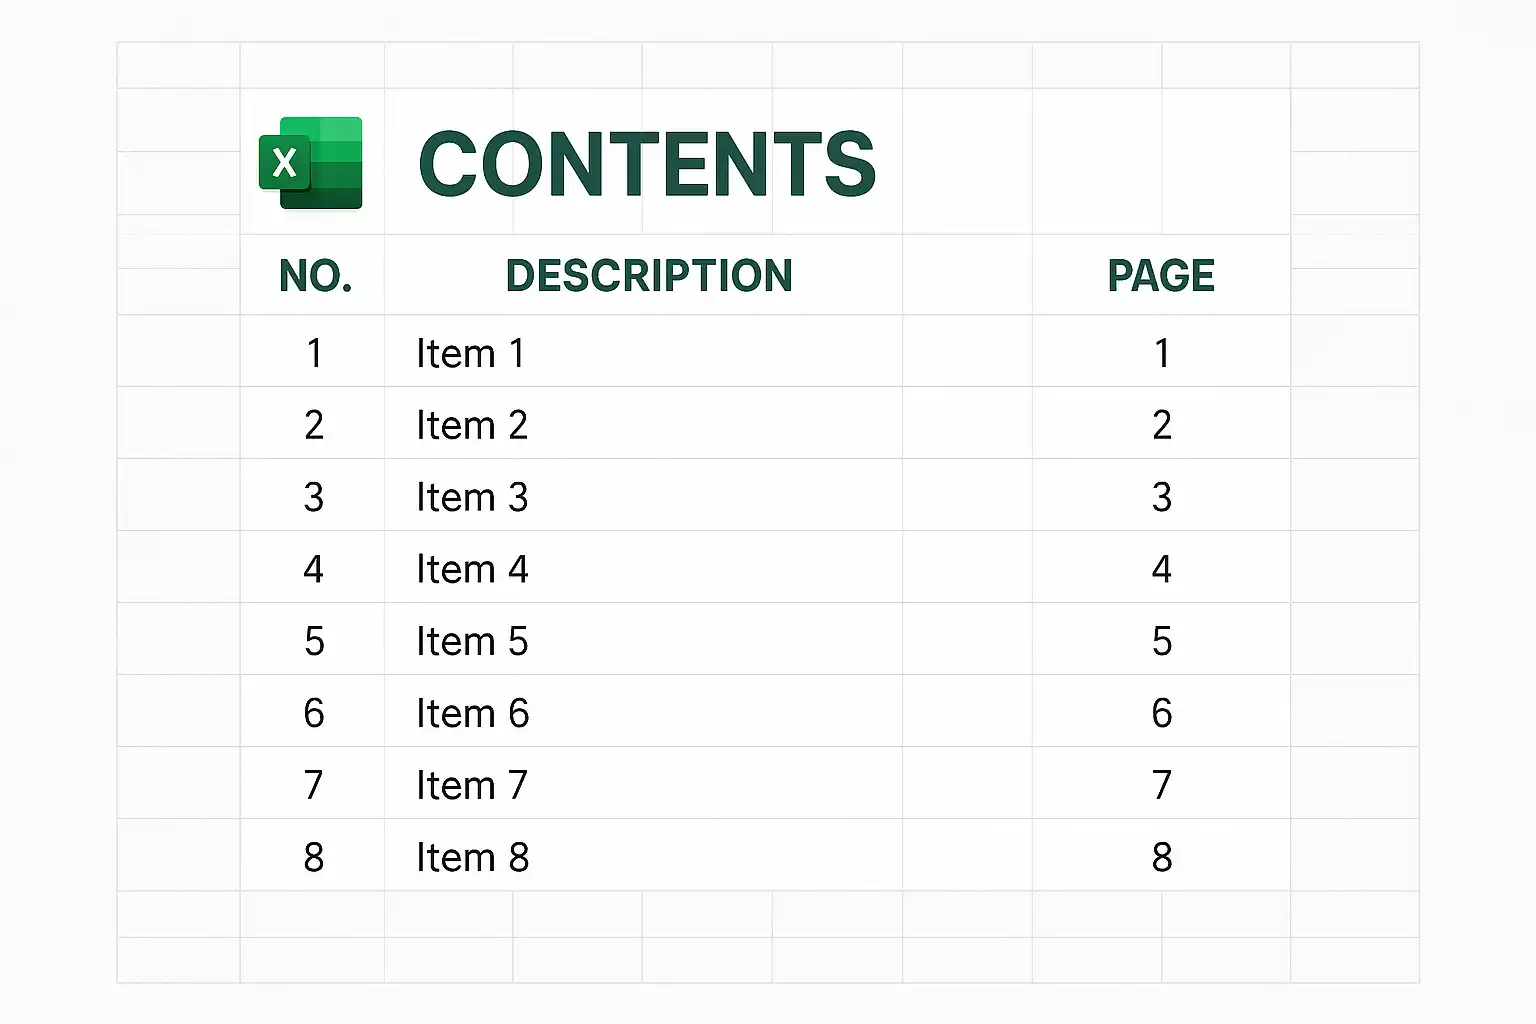Click page number 1 in PAGE column
1536x1024 pixels.
(1162, 353)
